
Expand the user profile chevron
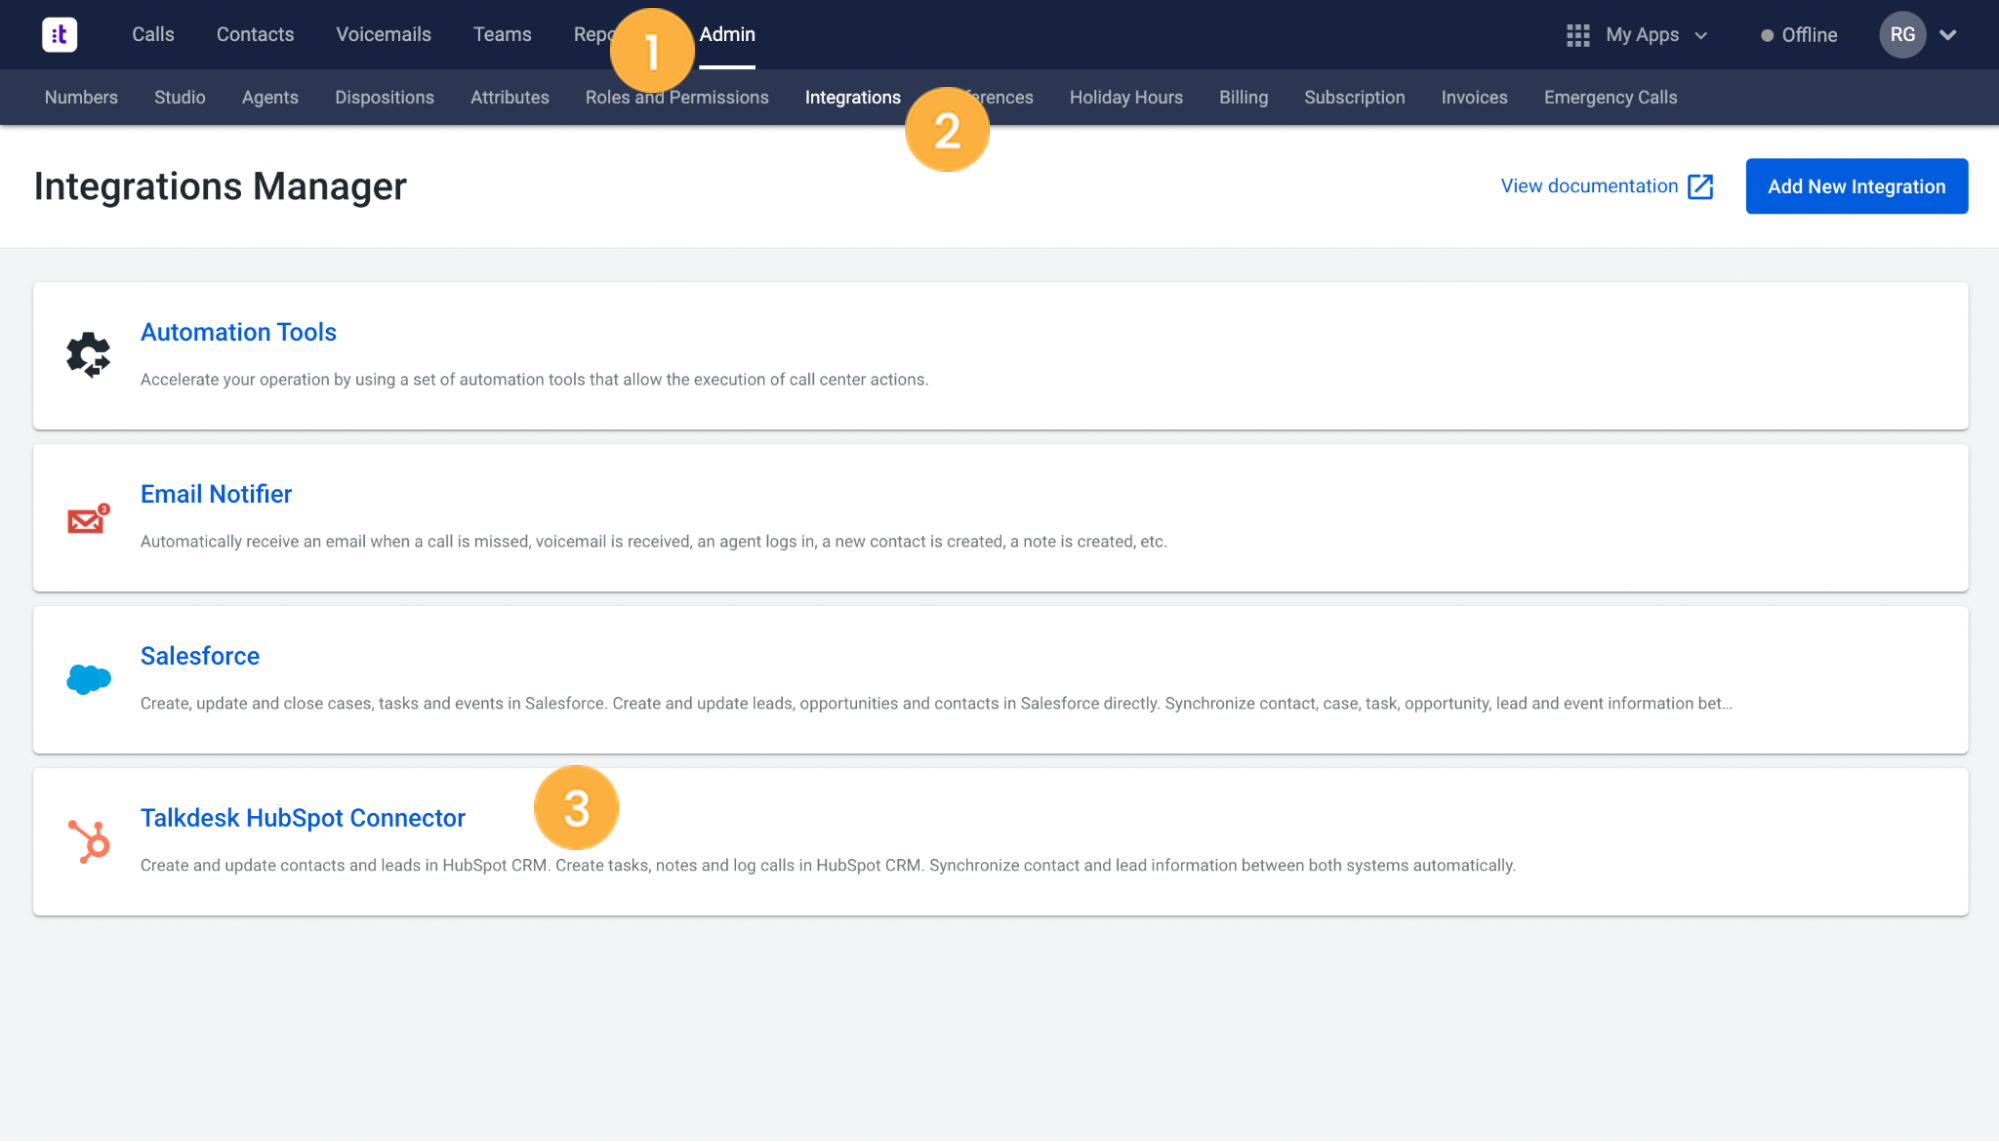pos(1948,35)
